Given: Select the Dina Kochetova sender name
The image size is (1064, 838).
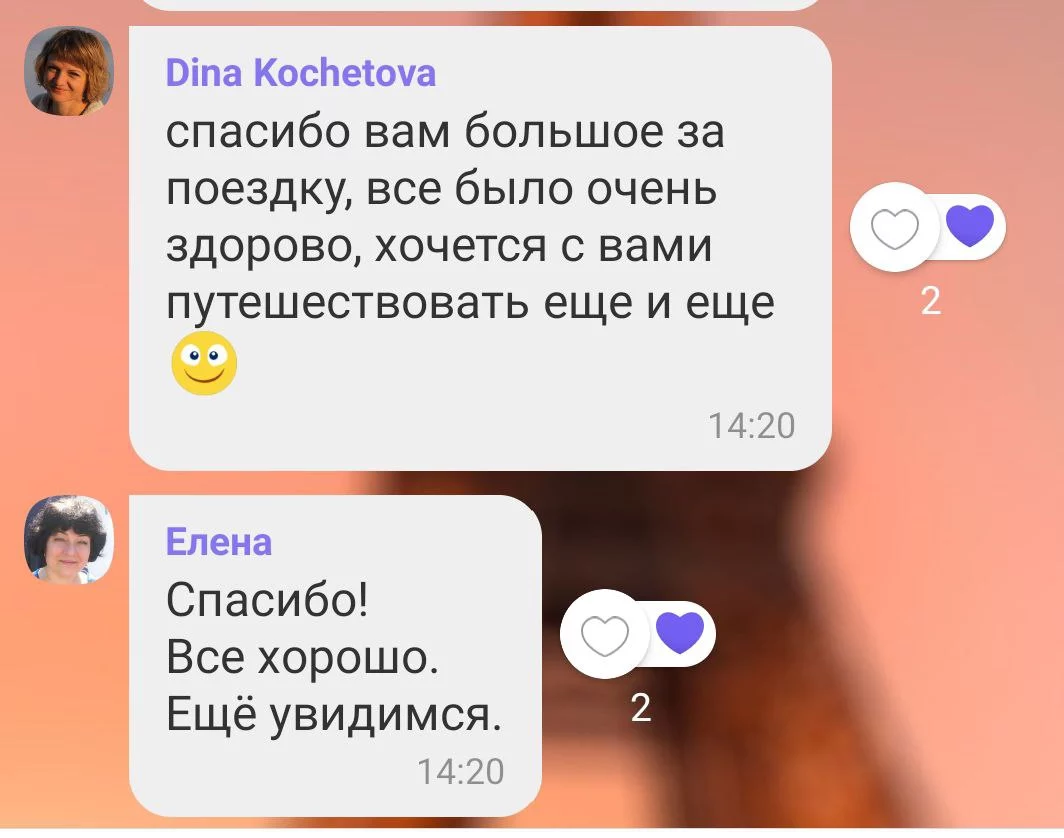Looking at the screenshot, I should click(301, 73).
